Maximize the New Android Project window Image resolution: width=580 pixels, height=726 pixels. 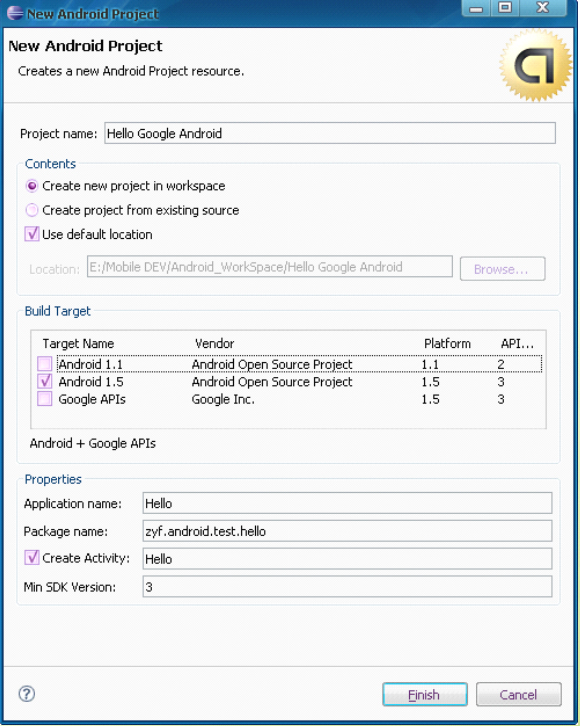click(505, 9)
